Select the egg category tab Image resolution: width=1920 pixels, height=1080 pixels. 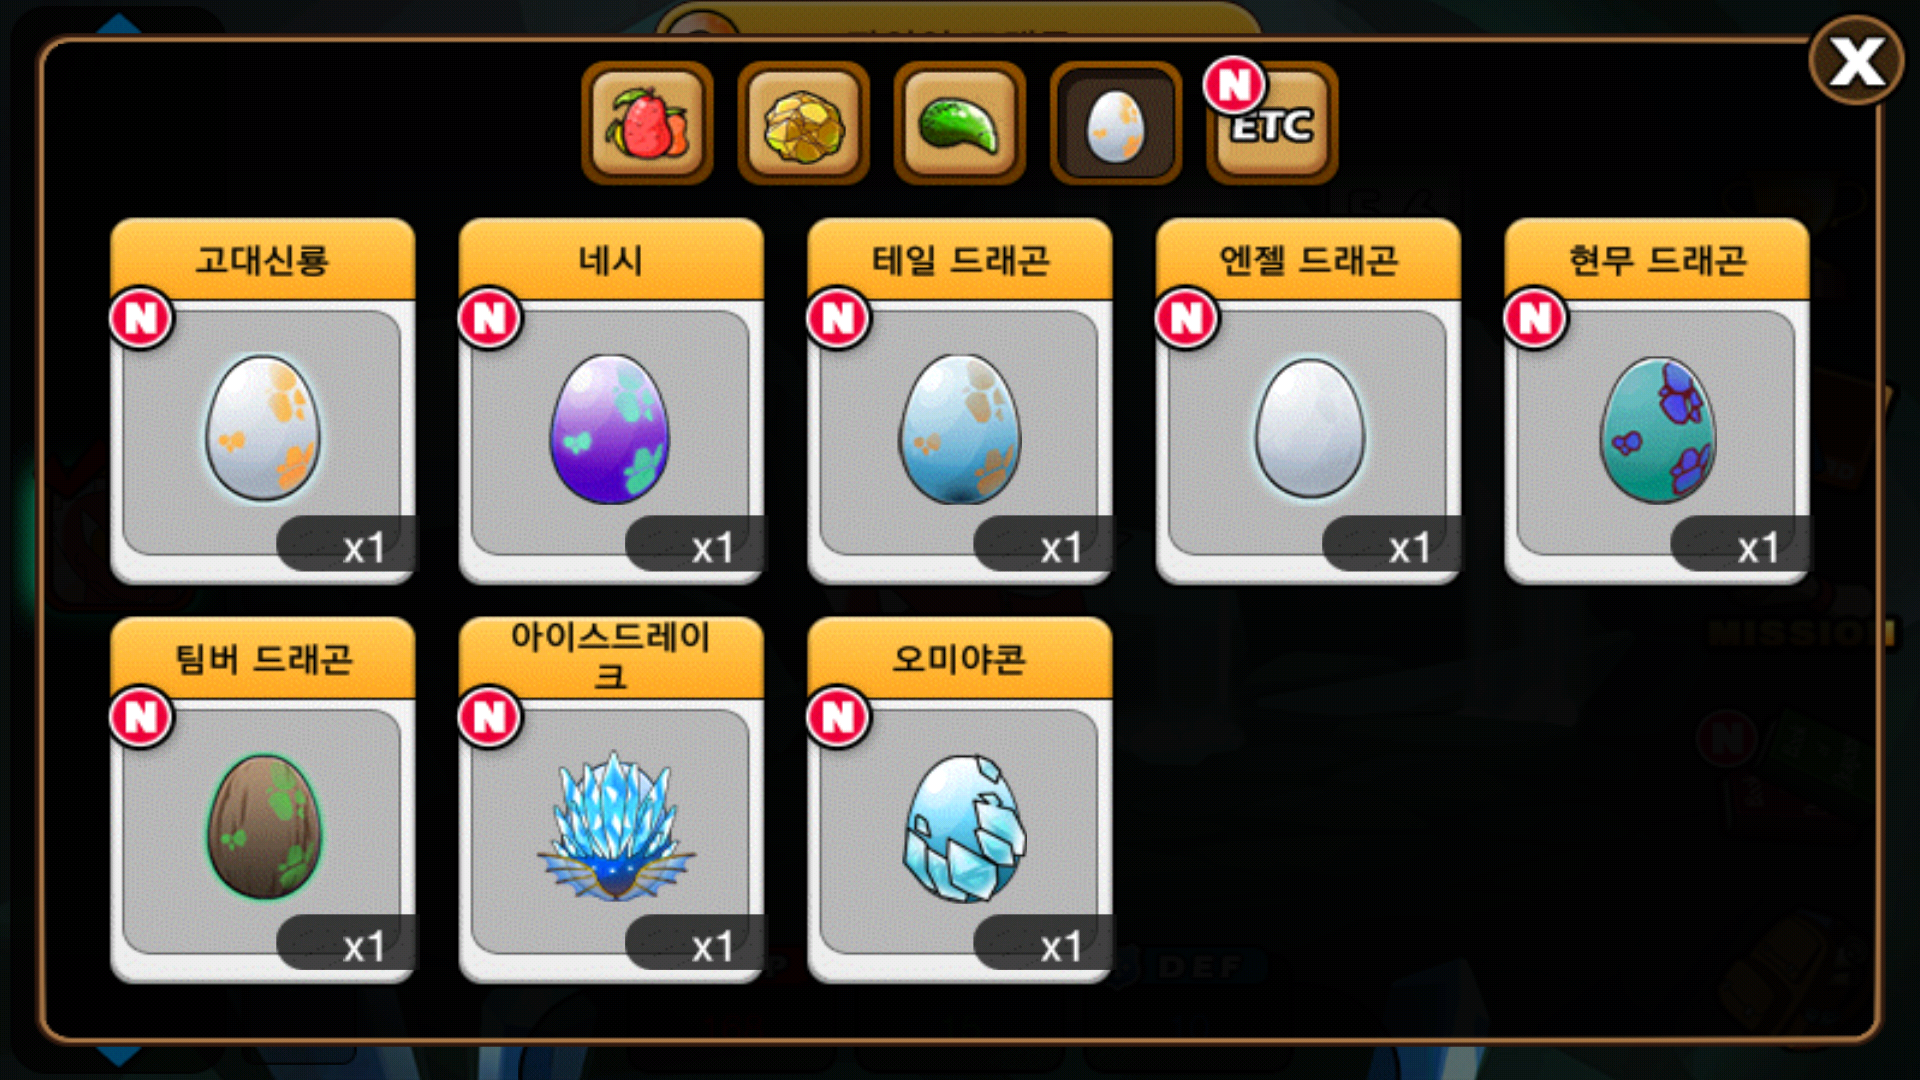1115,124
